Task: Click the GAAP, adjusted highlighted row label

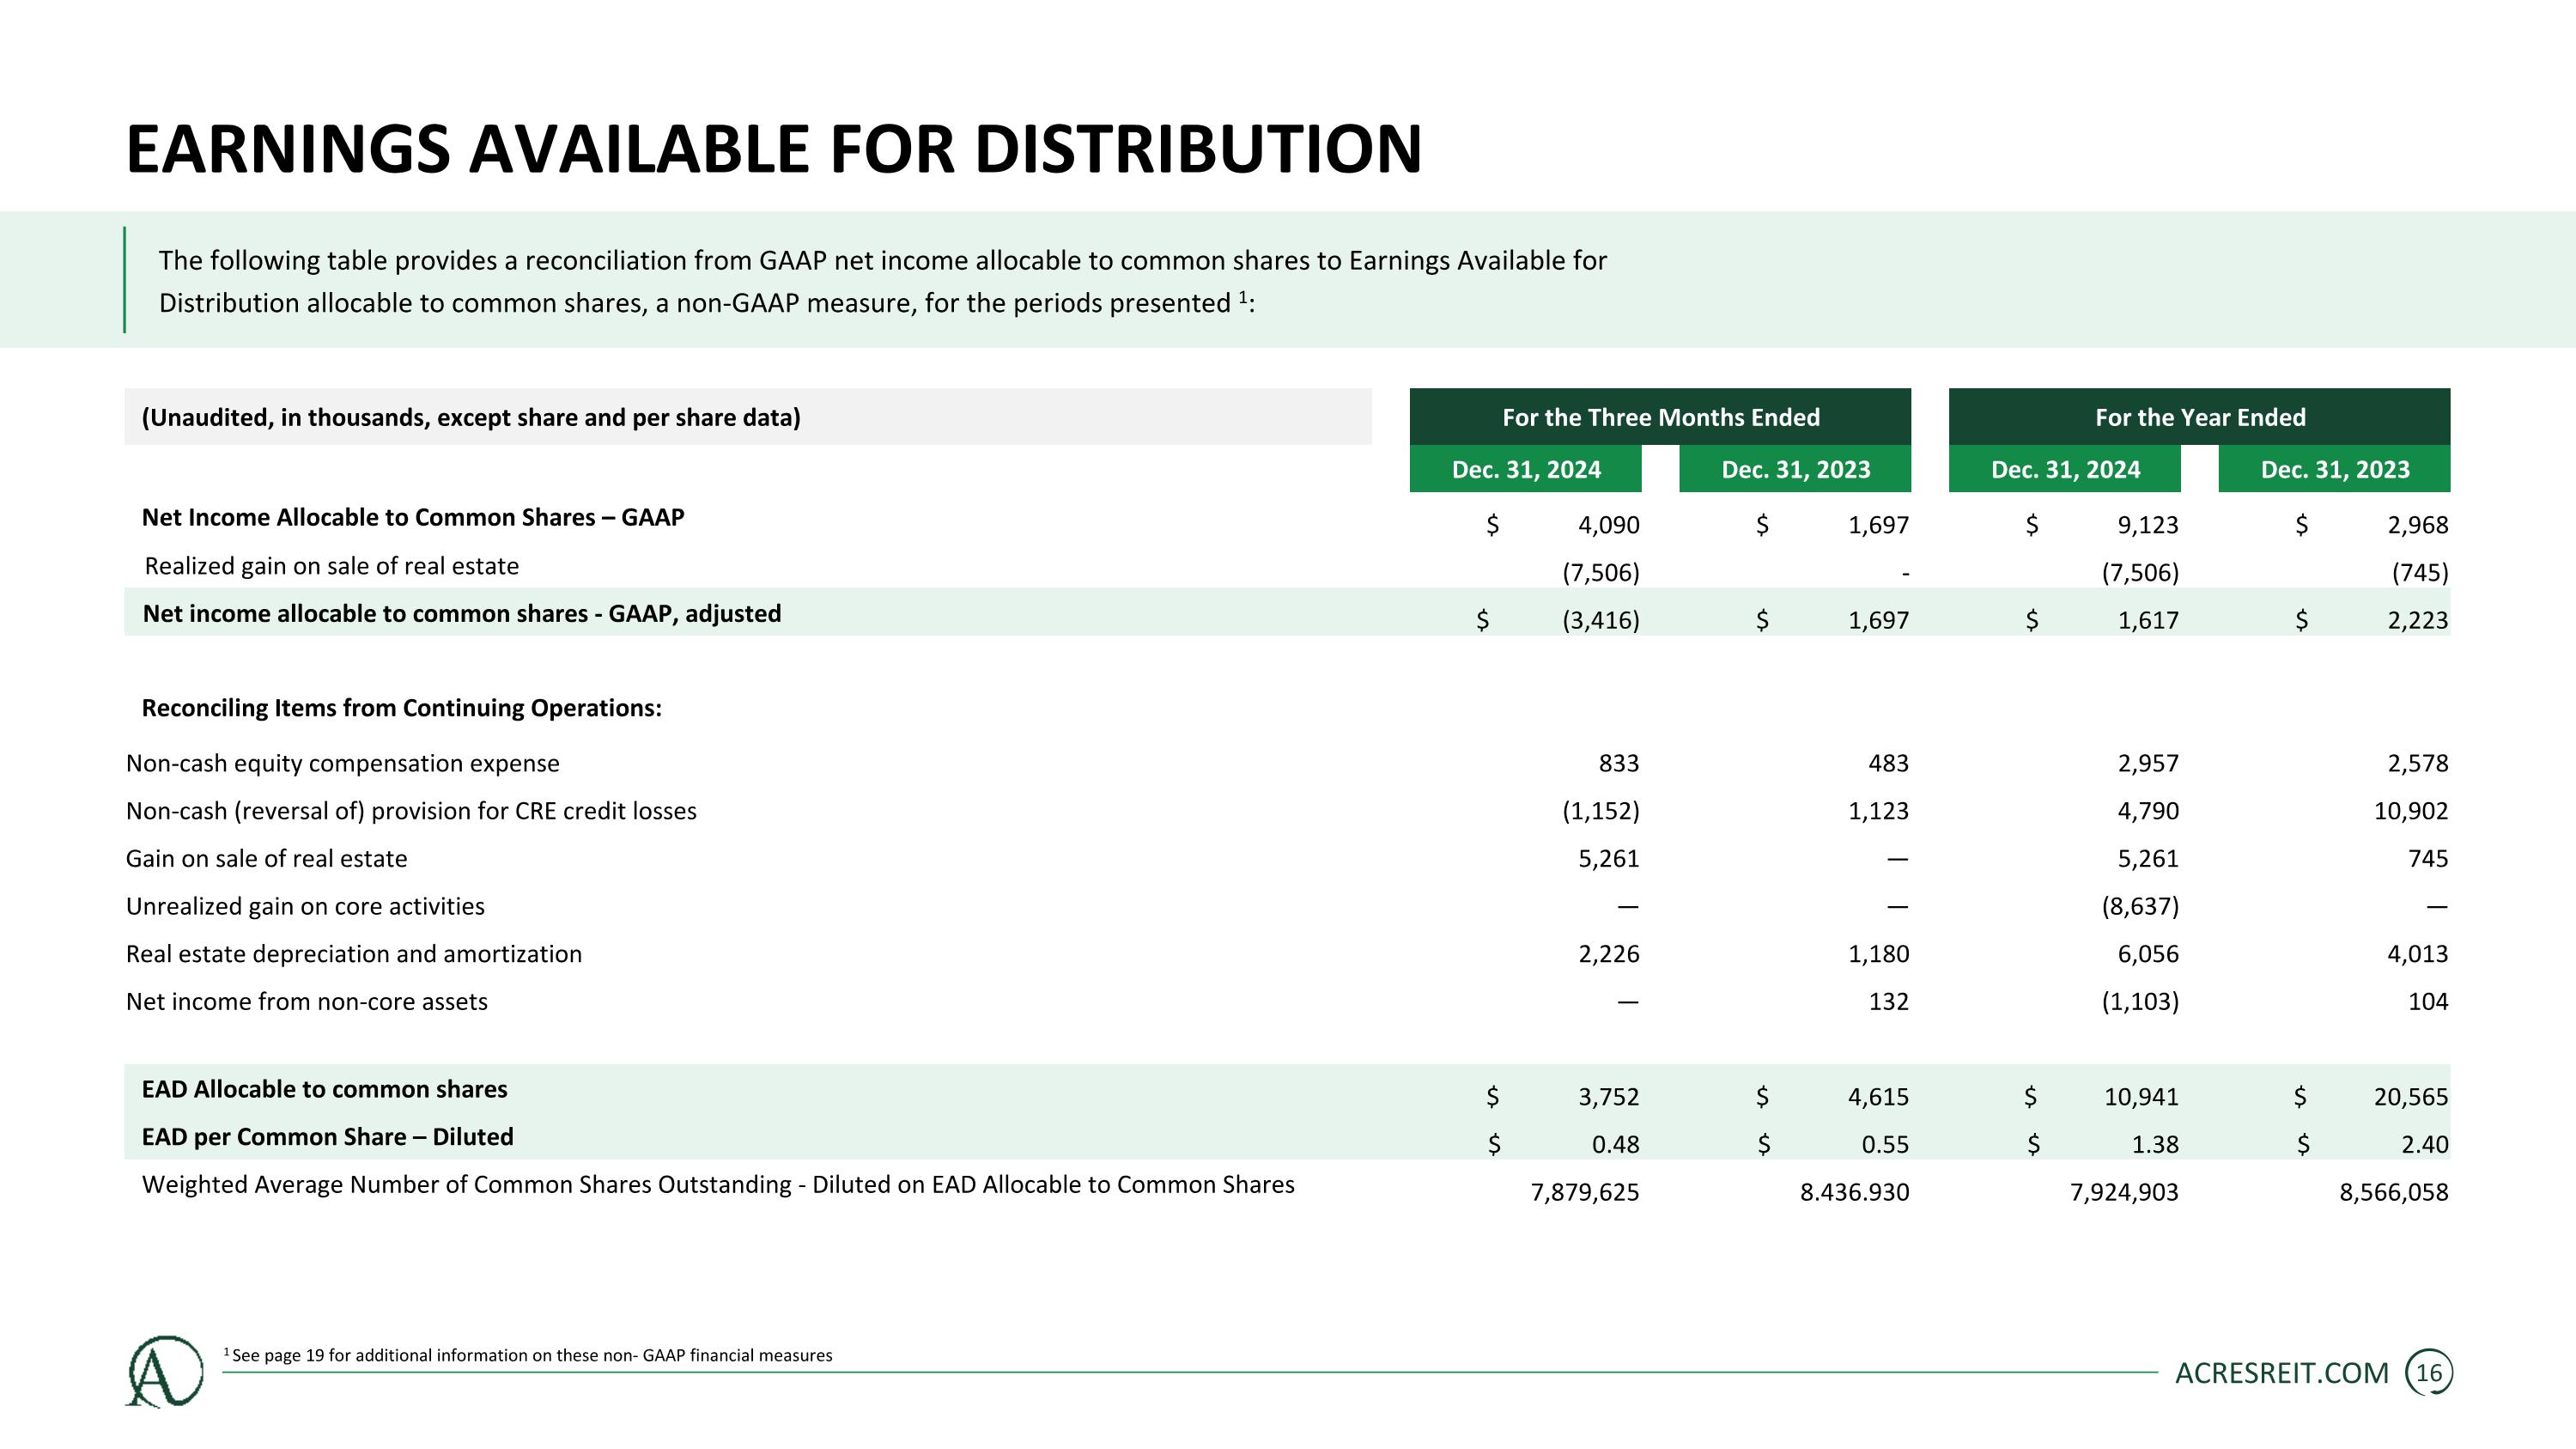Action: click(461, 613)
